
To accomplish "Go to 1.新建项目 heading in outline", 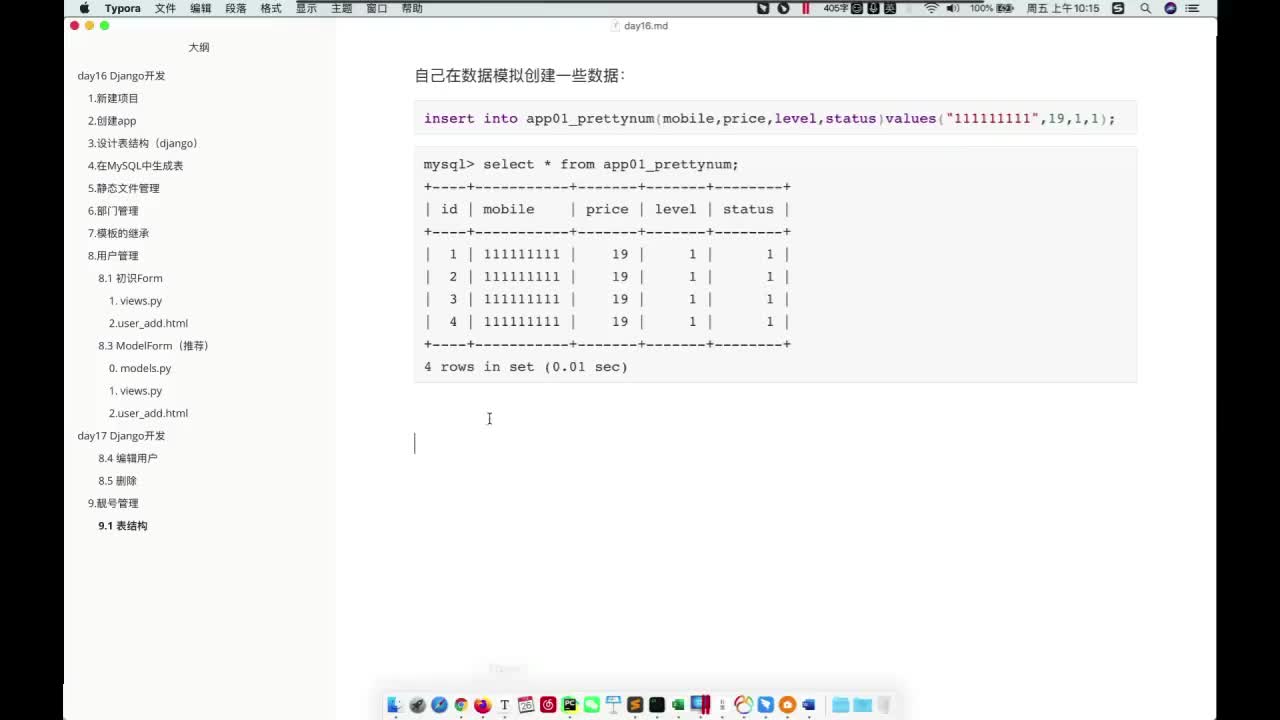I will click(x=113, y=98).
